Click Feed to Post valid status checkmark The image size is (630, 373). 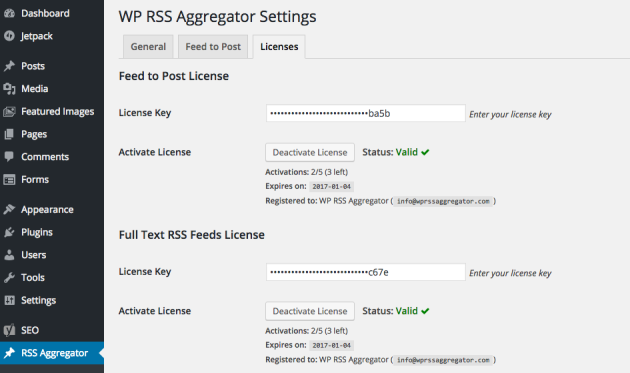(425, 152)
